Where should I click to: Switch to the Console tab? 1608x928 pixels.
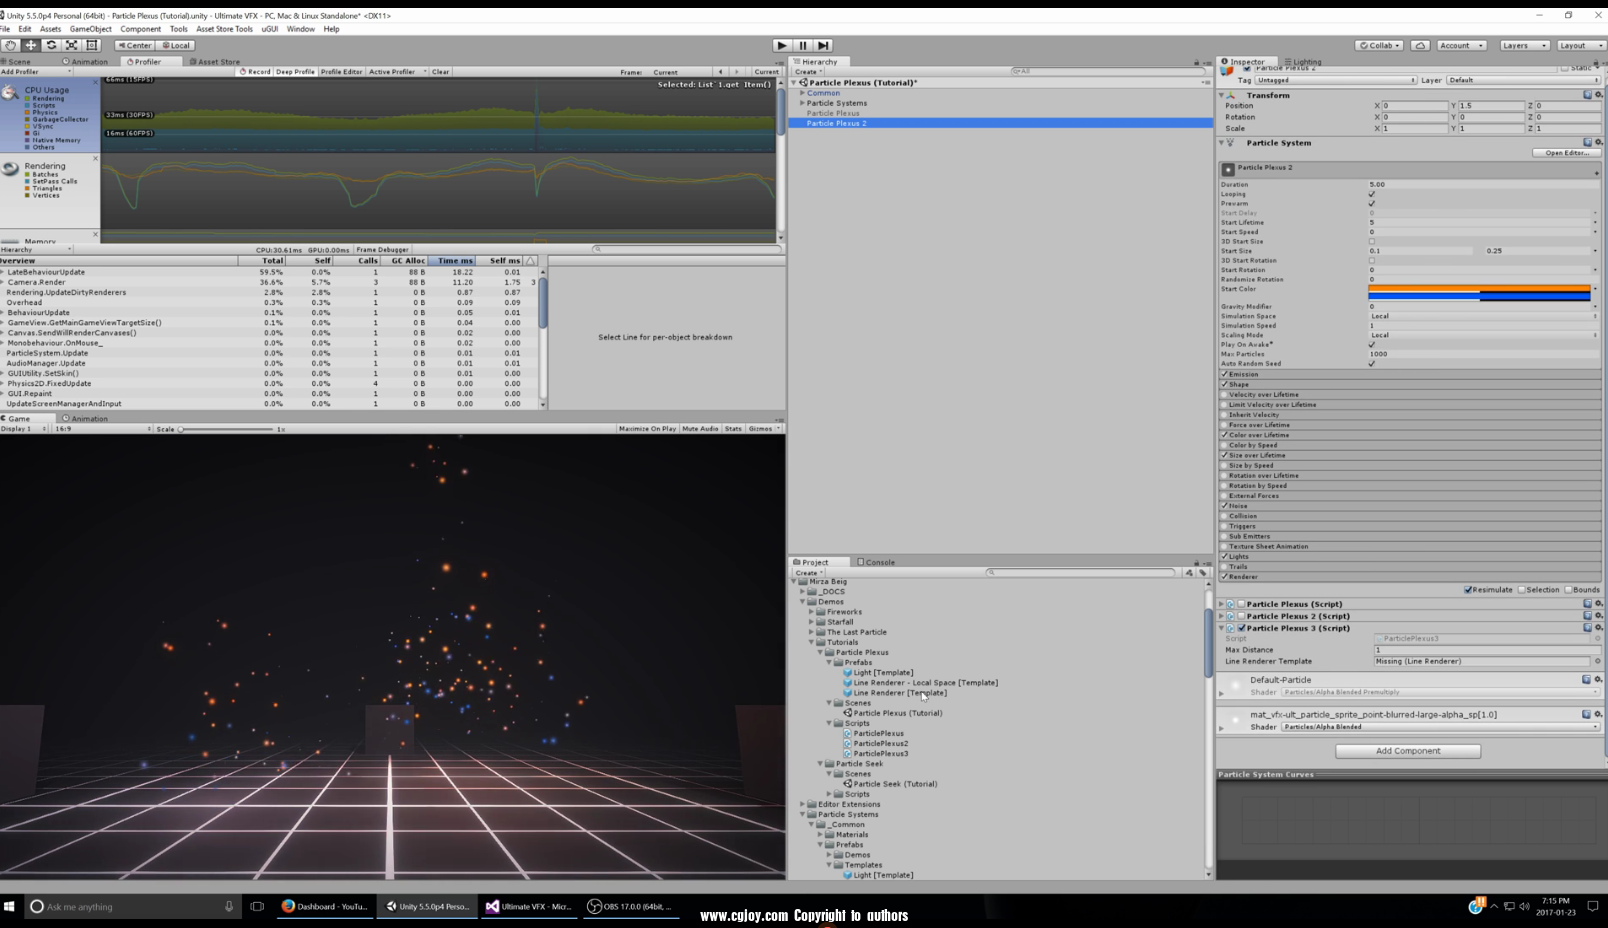point(876,562)
